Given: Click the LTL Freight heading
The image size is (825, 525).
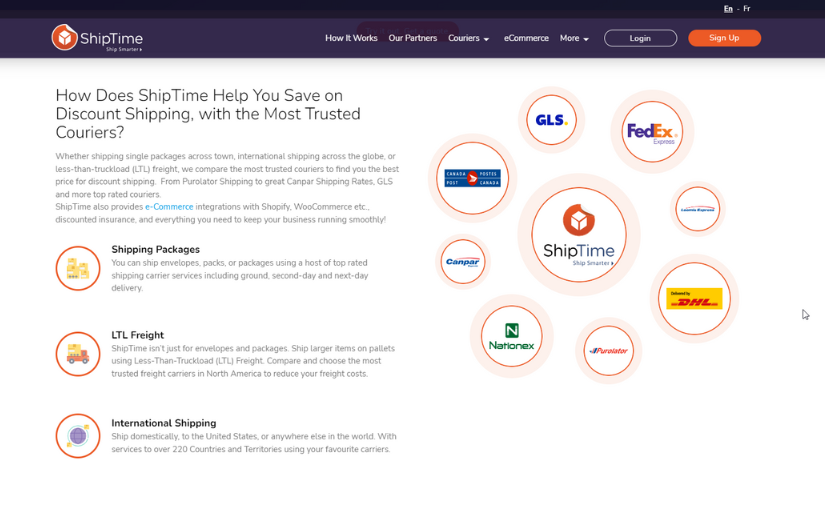Looking at the screenshot, I should pos(137,335).
